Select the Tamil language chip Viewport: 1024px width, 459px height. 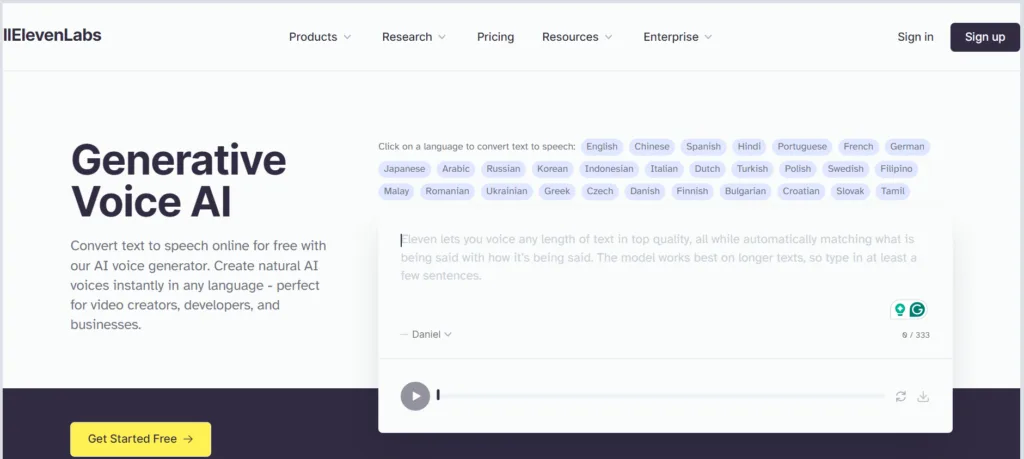[x=892, y=191]
